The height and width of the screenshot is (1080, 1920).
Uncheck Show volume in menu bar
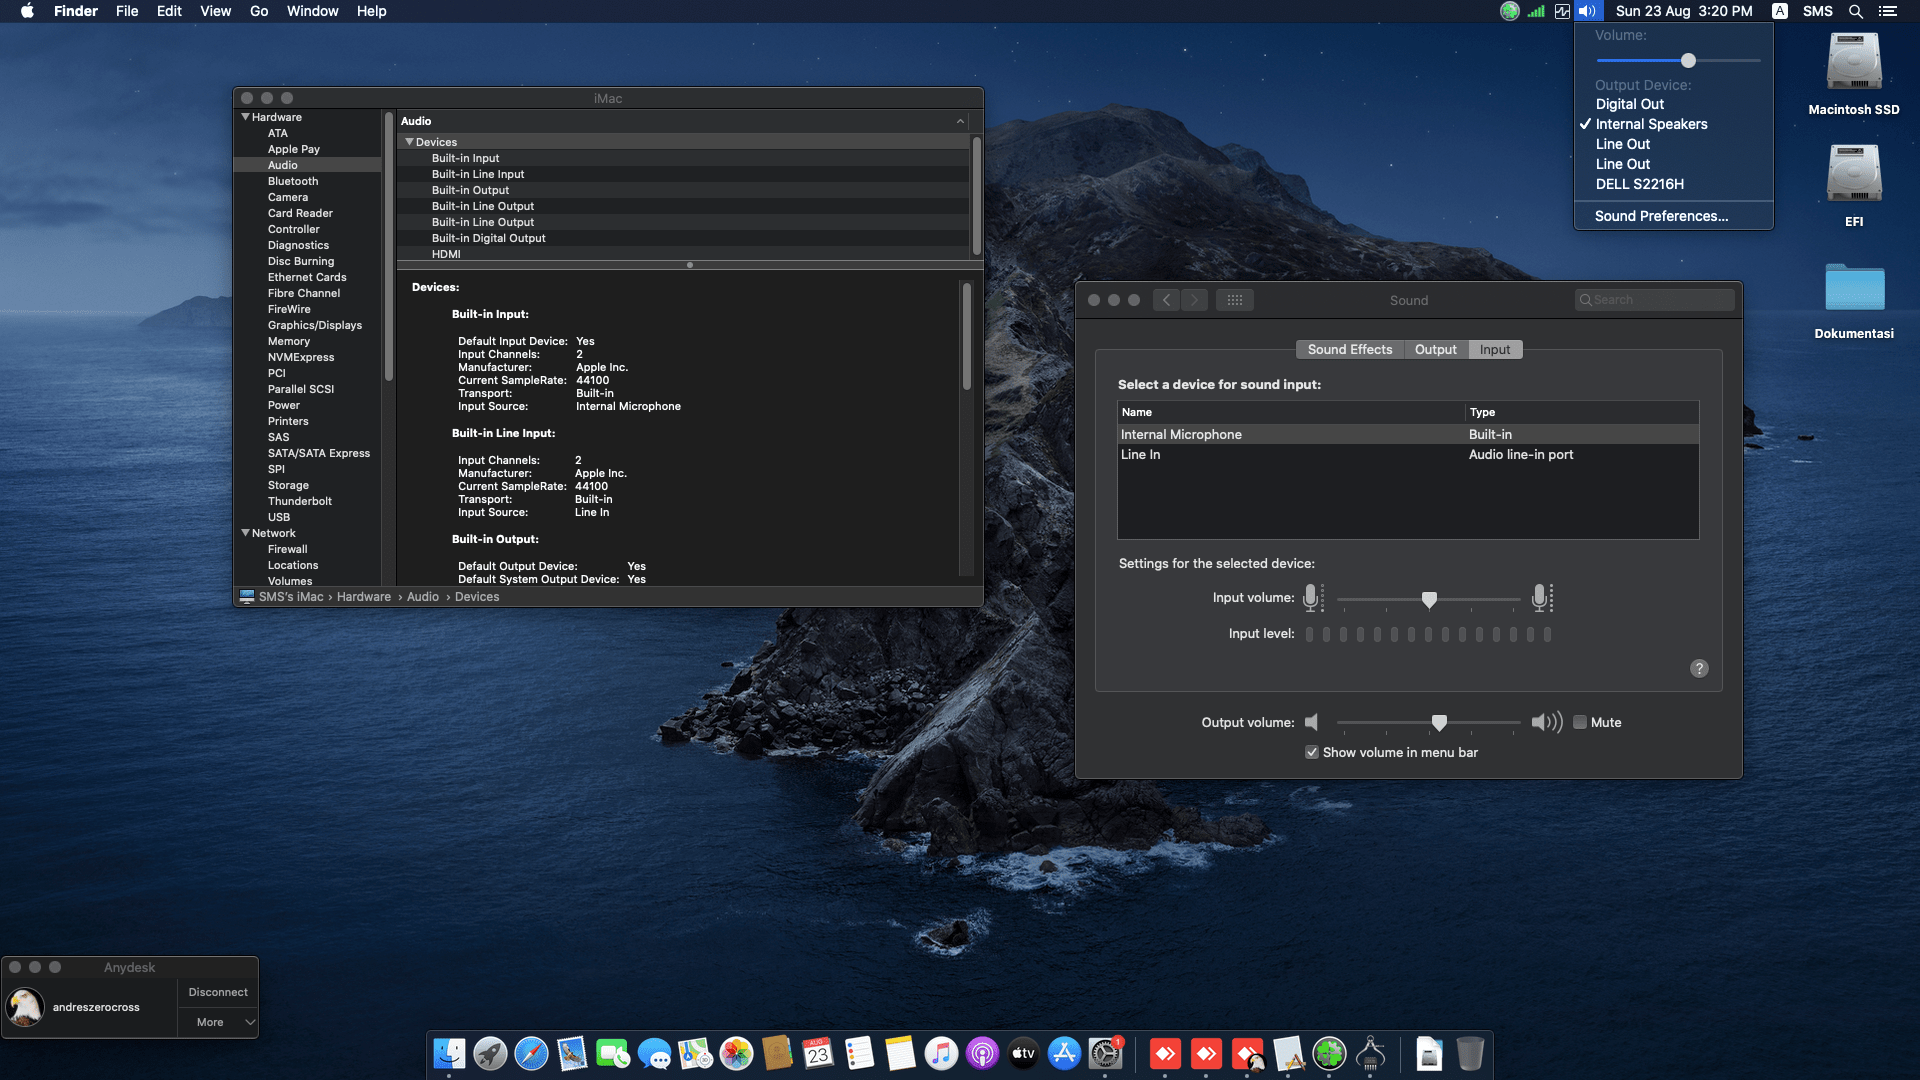coord(1311,752)
